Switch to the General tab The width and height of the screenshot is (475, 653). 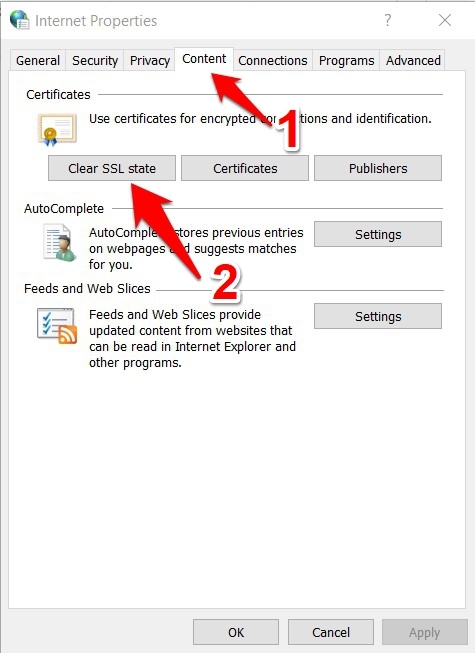[x=38, y=60]
